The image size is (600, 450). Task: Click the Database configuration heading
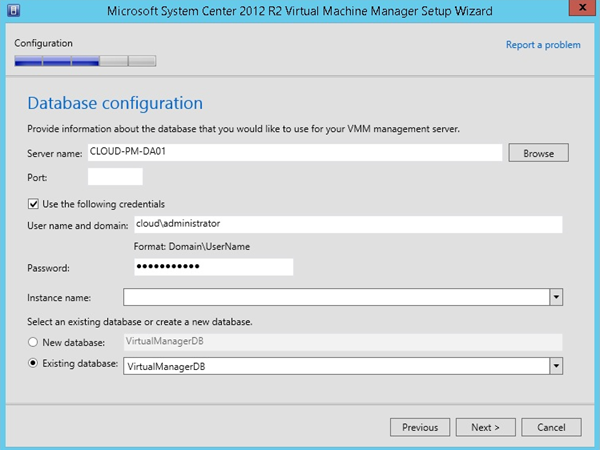(115, 103)
